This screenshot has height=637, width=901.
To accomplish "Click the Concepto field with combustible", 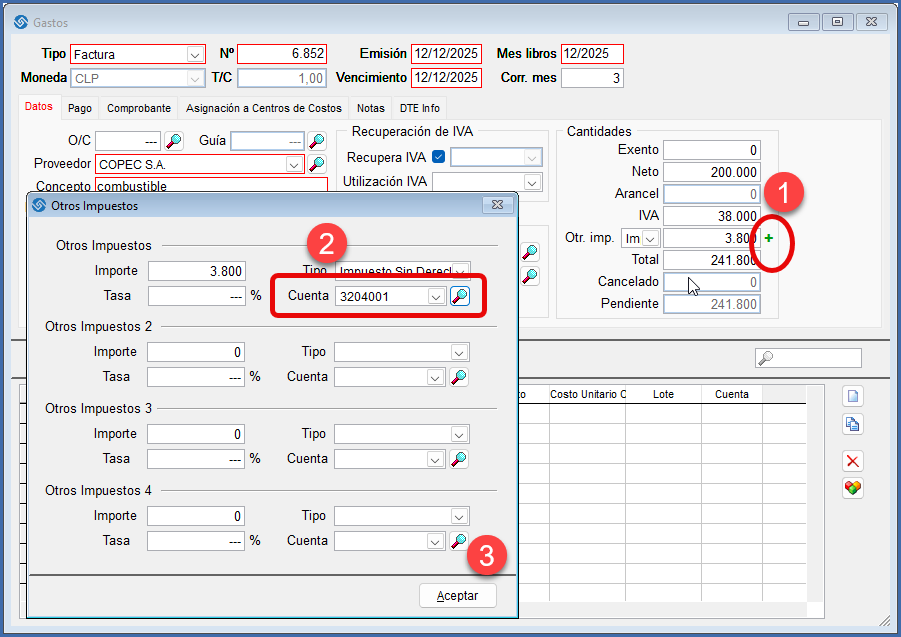I will [211, 185].
